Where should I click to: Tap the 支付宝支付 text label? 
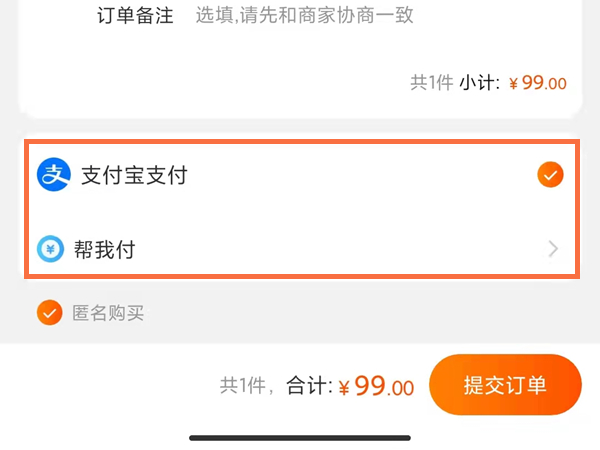coord(134,176)
